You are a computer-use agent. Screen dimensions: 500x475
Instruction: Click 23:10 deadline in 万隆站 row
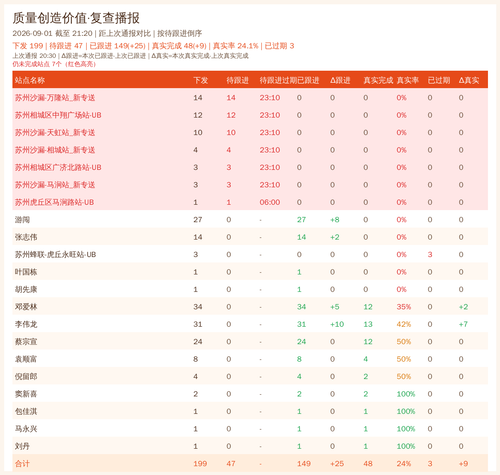point(270,98)
